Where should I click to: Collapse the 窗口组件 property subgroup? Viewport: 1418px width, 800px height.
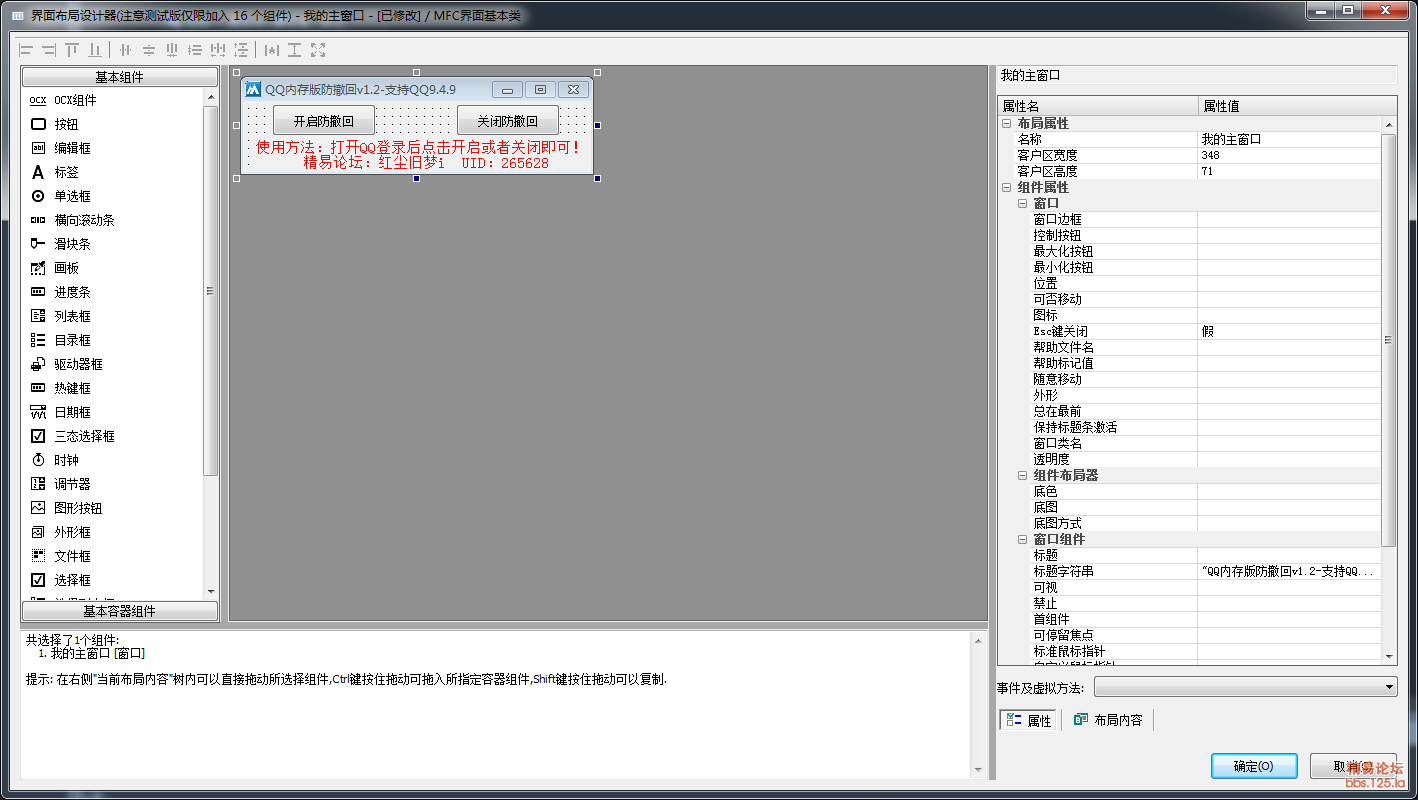tap(1023, 539)
